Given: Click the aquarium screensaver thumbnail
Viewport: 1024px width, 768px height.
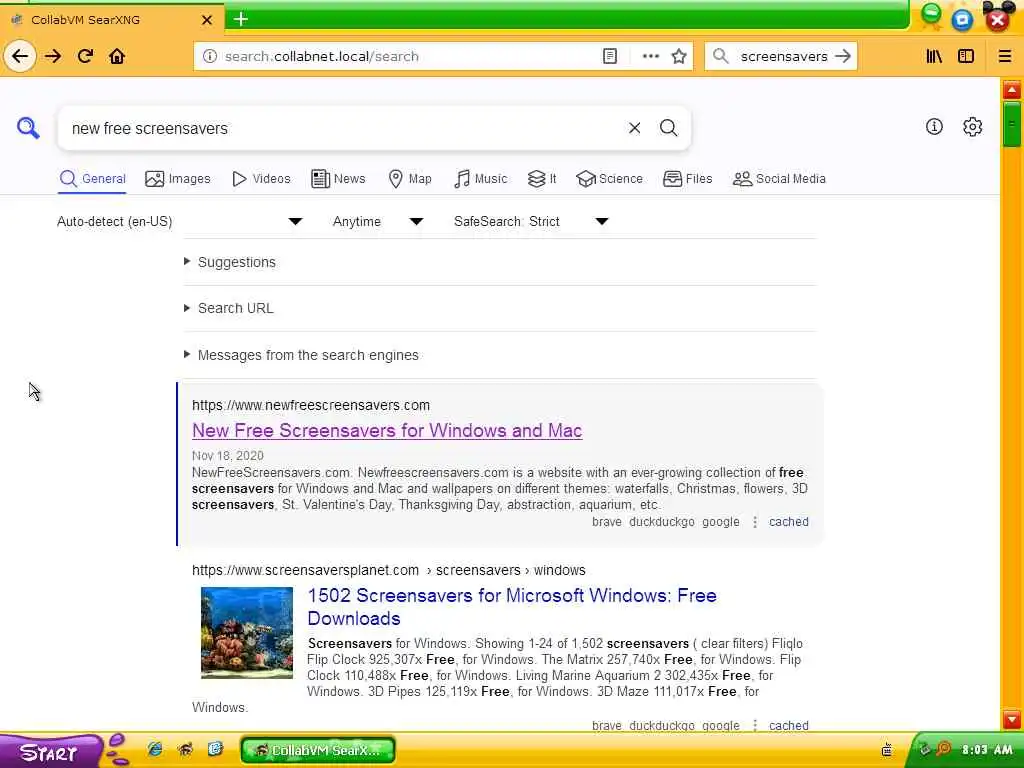Looking at the screenshot, I should click(247, 632).
